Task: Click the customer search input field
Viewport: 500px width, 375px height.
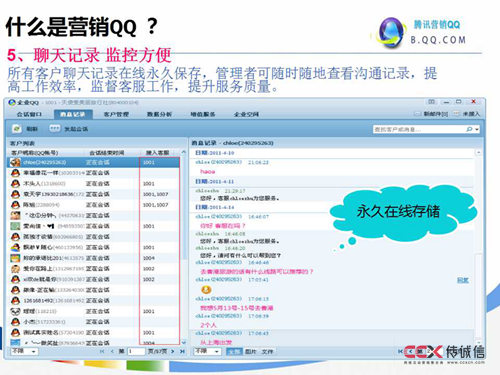Action: click(419, 129)
